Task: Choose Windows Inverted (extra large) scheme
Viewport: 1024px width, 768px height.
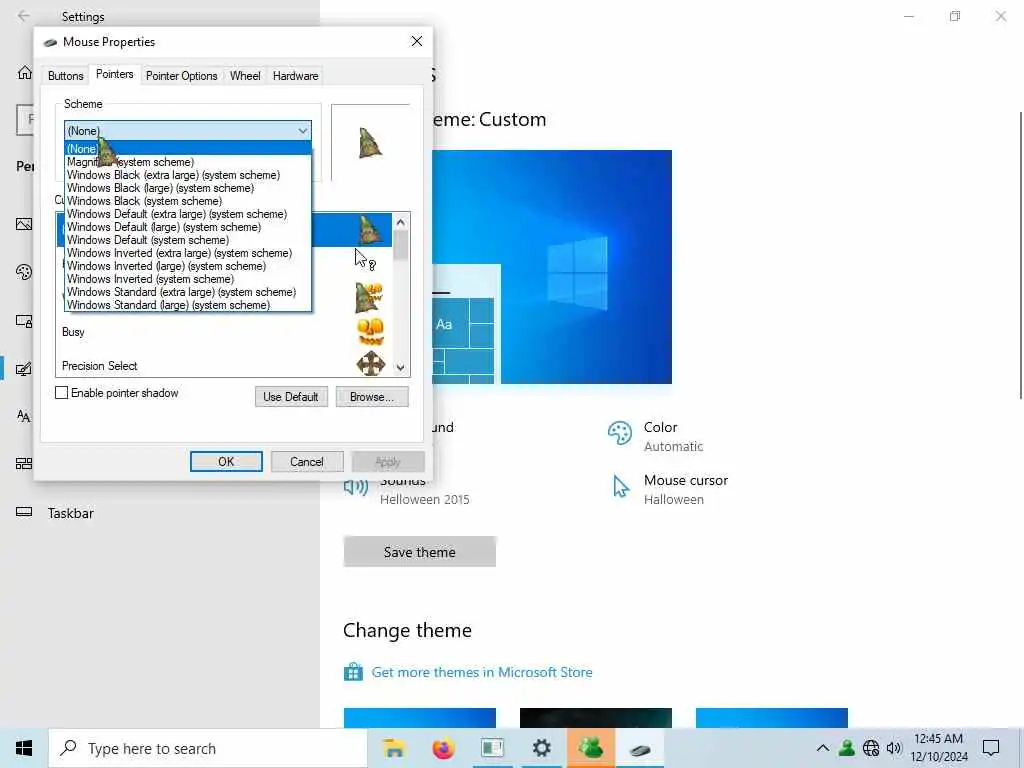Action: (x=188, y=253)
